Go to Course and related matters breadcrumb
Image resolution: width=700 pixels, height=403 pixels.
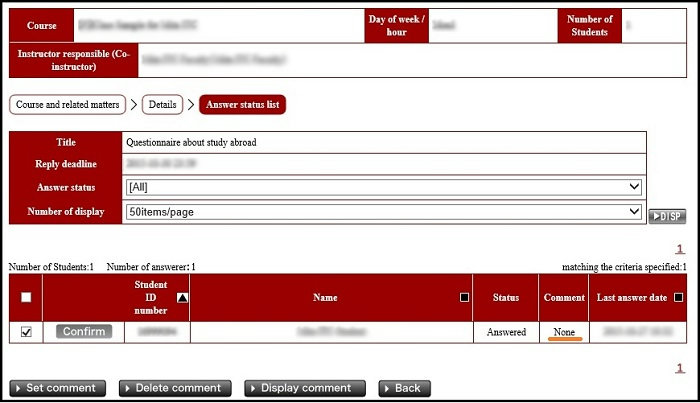pos(67,105)
